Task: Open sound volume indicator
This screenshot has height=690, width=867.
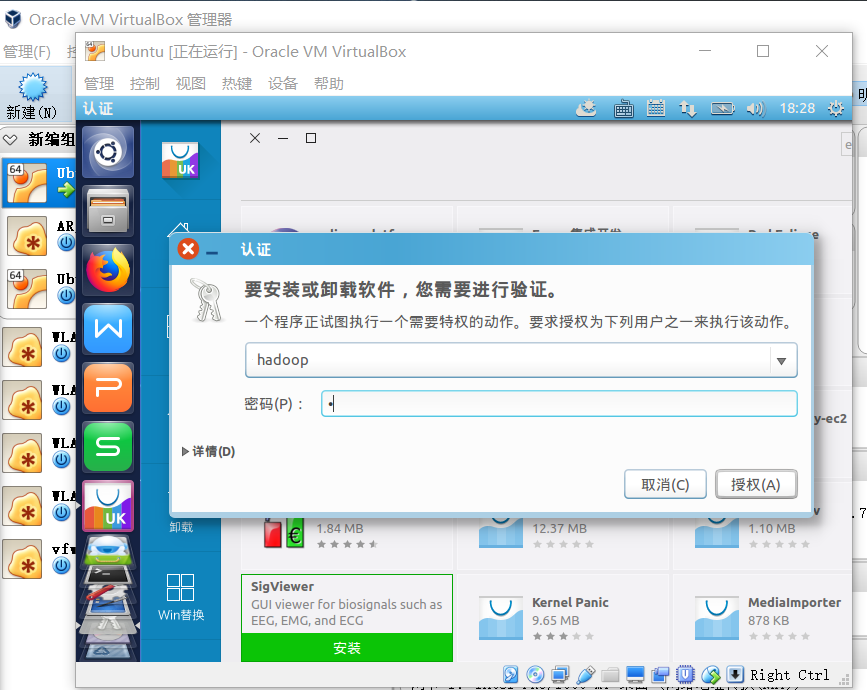Action: tap(755, 108)
